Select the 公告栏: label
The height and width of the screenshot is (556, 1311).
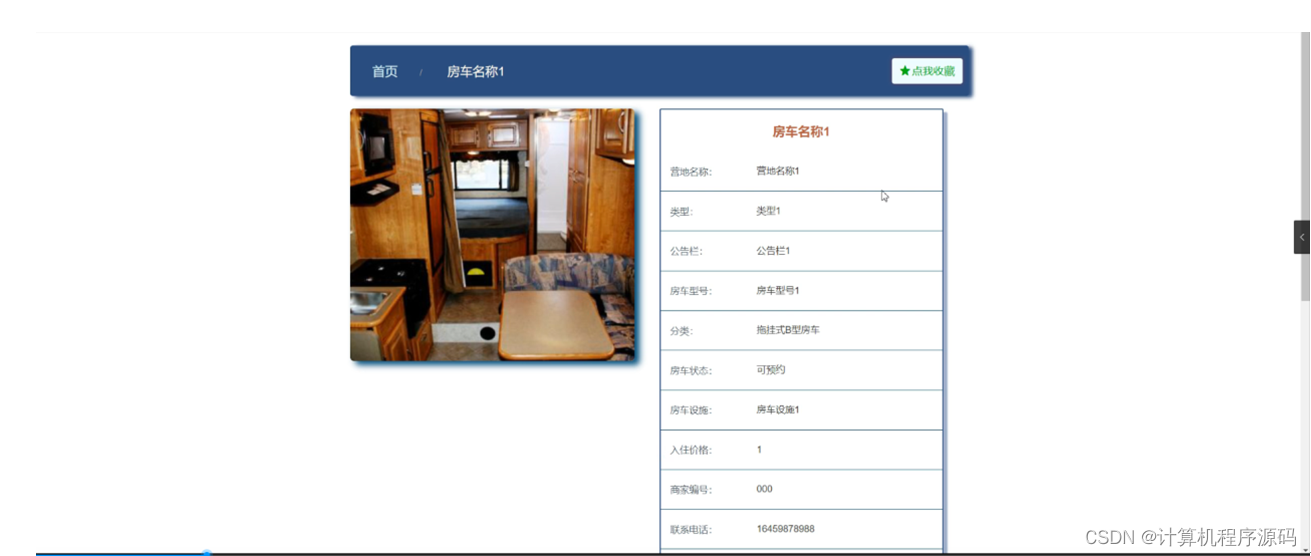[686, 252]
